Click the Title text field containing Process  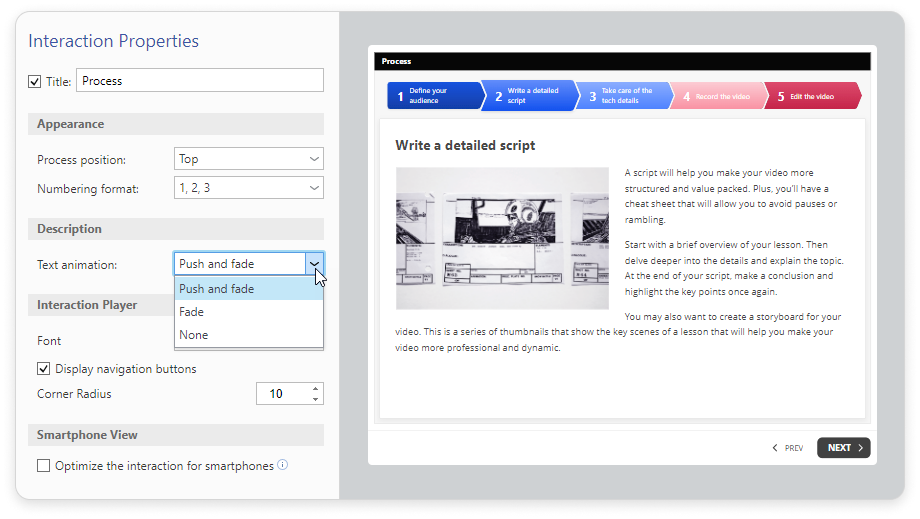click(x=199, y=80)
